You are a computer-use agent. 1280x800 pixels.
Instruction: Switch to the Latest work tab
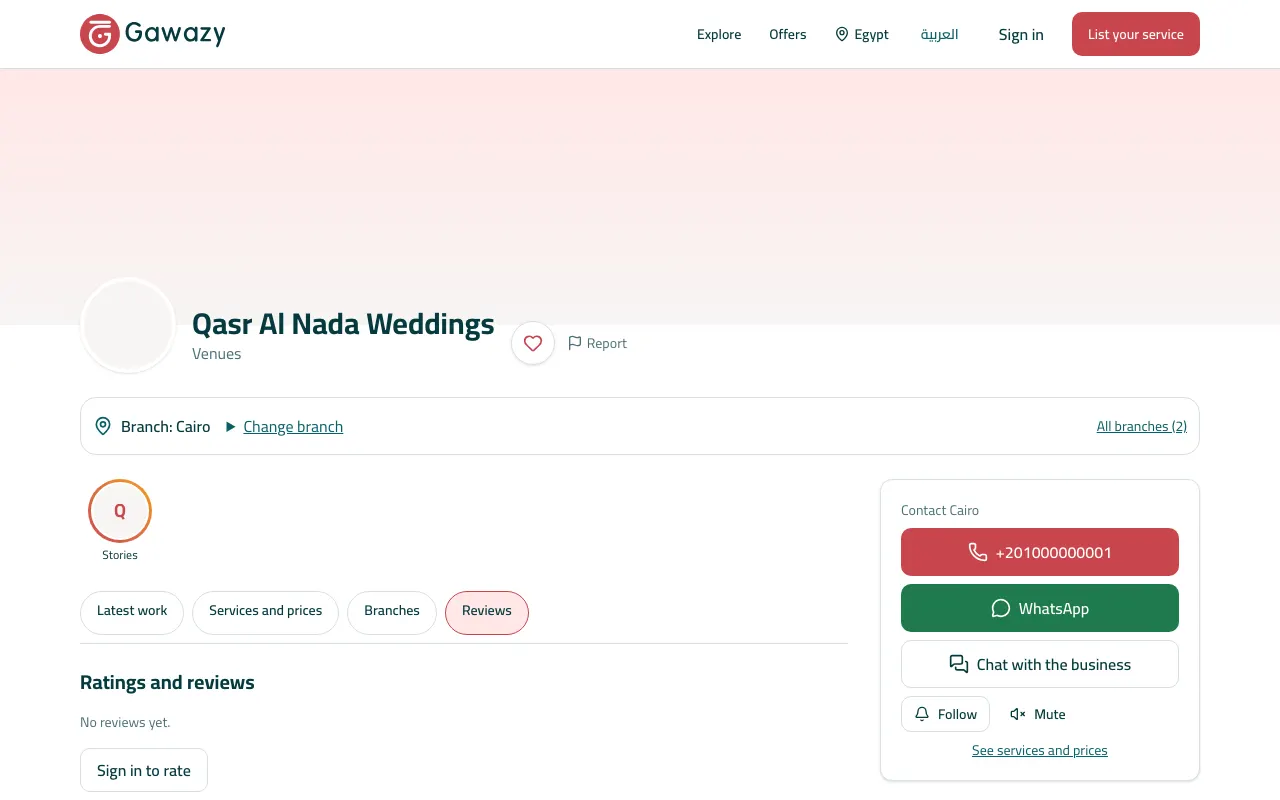click(x=132, y=612)
